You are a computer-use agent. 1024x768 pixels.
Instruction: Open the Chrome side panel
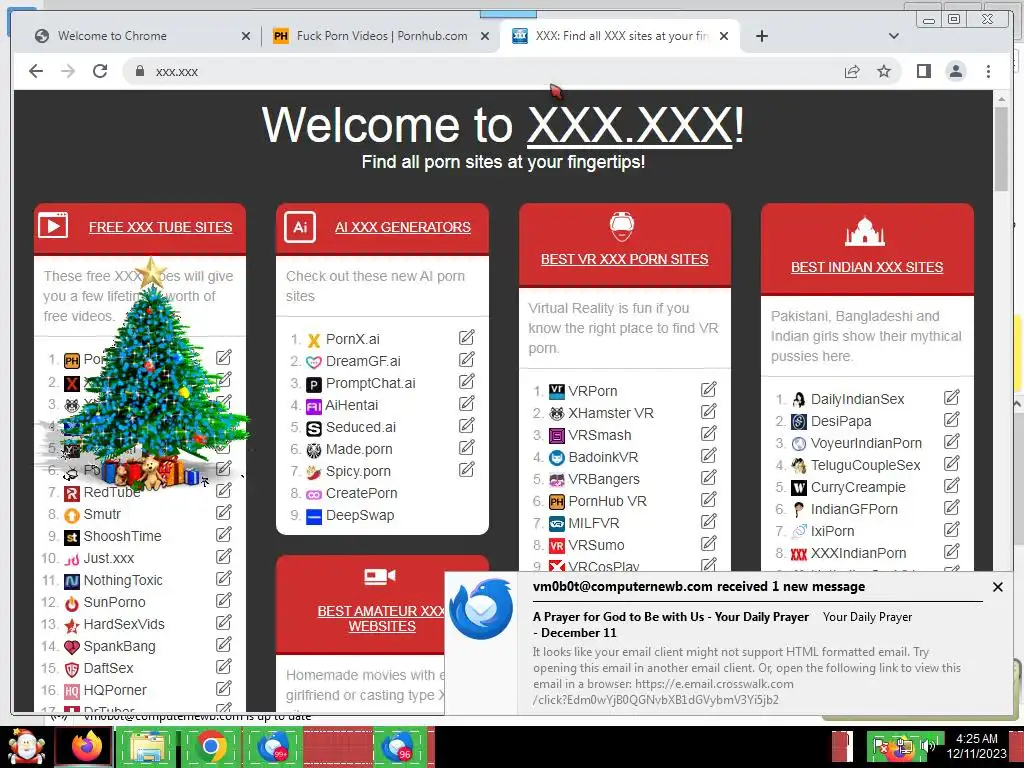(x=923, y=71)
